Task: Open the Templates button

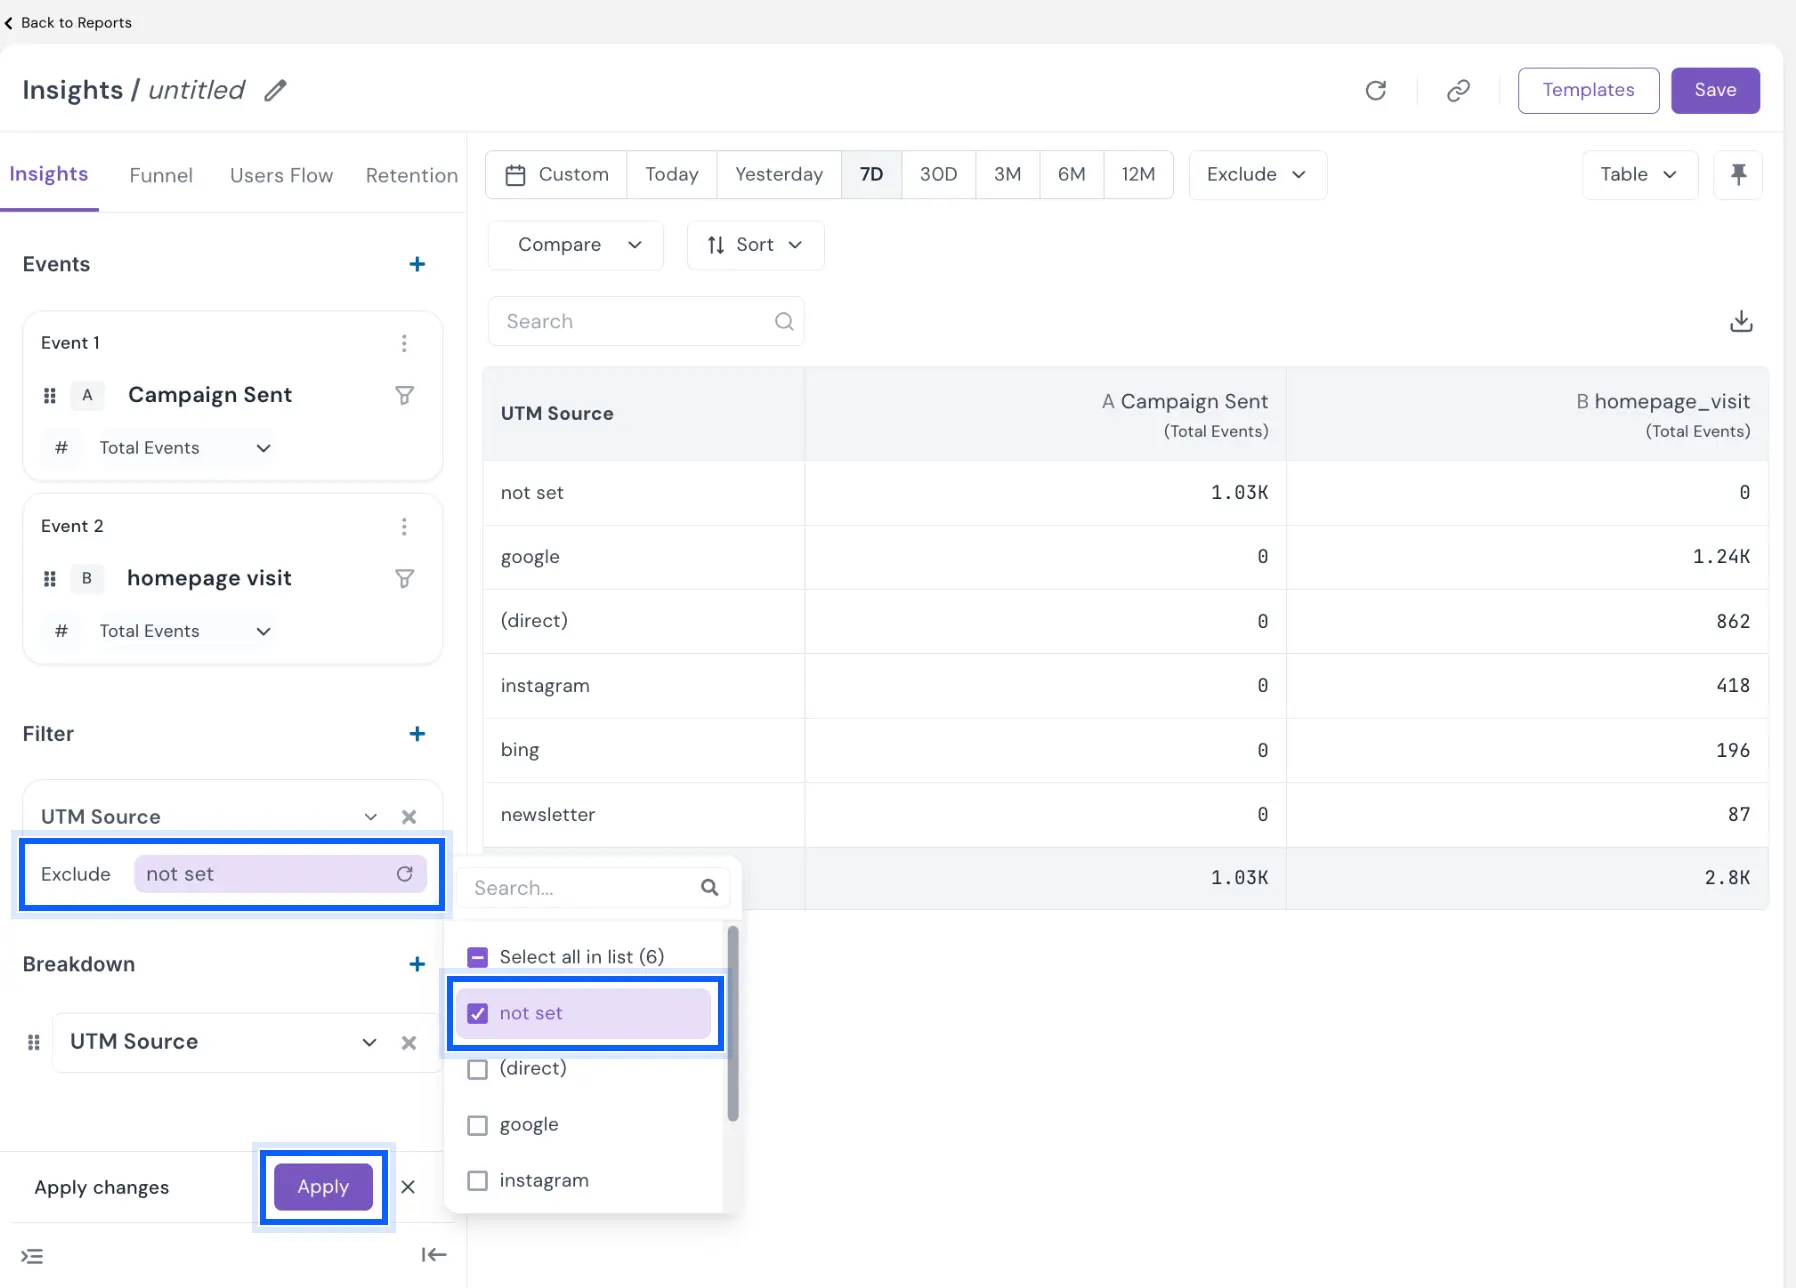Action: point(1588,90)
